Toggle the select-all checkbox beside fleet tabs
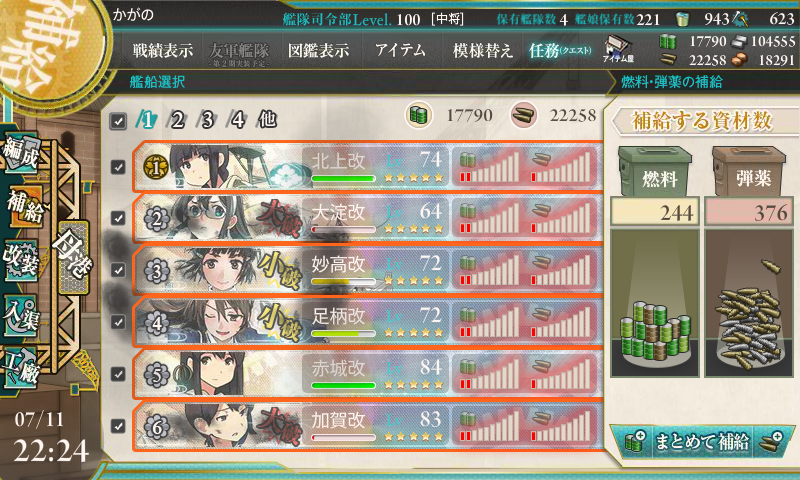800x480 pixels. 118,121
